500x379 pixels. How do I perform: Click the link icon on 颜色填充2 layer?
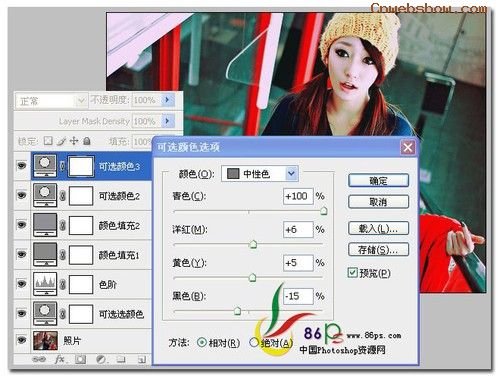[63, 225]
